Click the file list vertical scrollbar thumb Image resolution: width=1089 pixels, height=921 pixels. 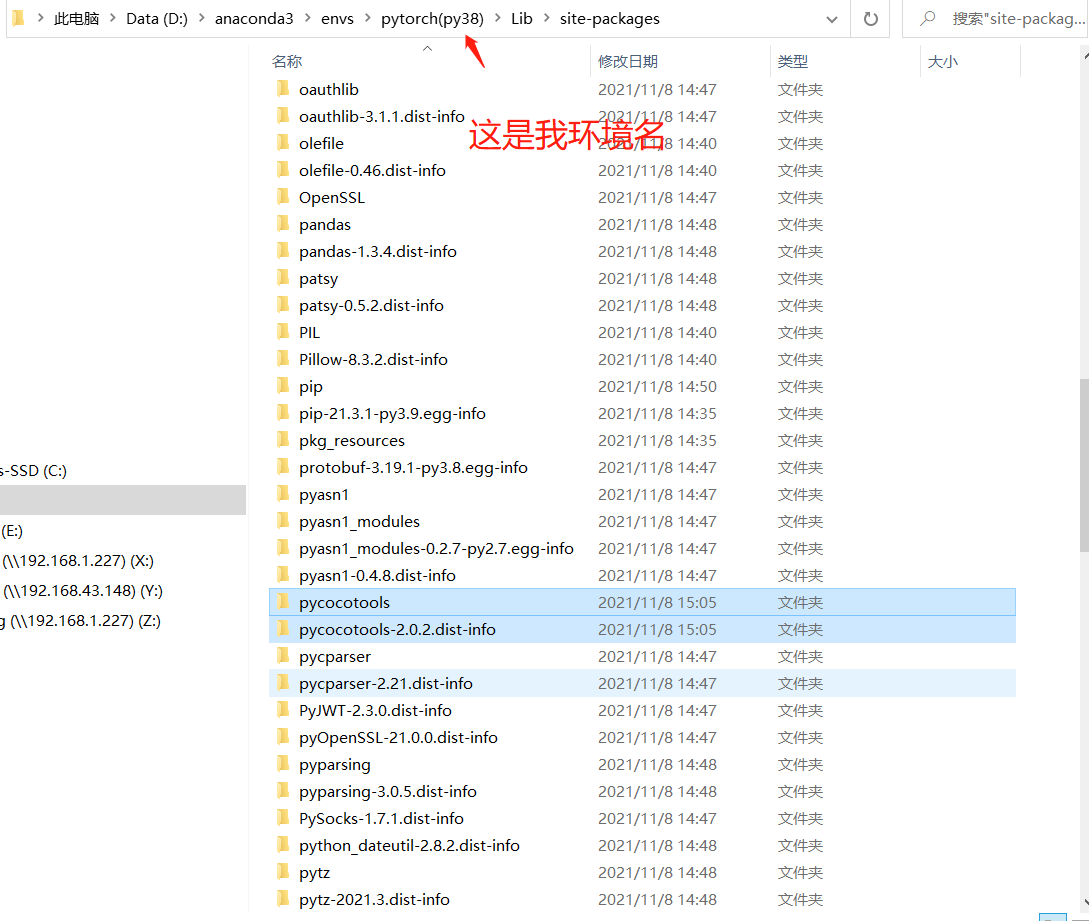click(1084, 465)
